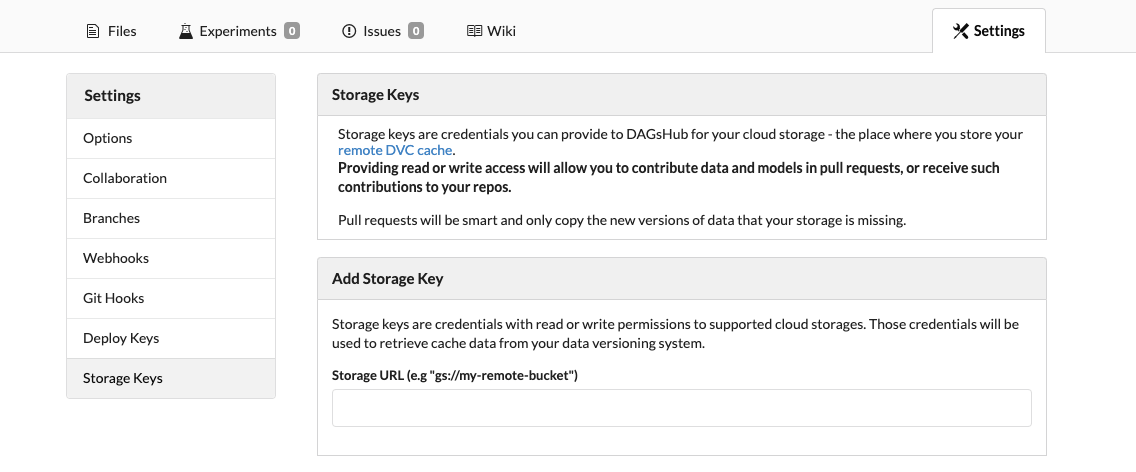The image size is (1136, 472).
Task: Click the Wiki book icon
Action: (474, 31)
